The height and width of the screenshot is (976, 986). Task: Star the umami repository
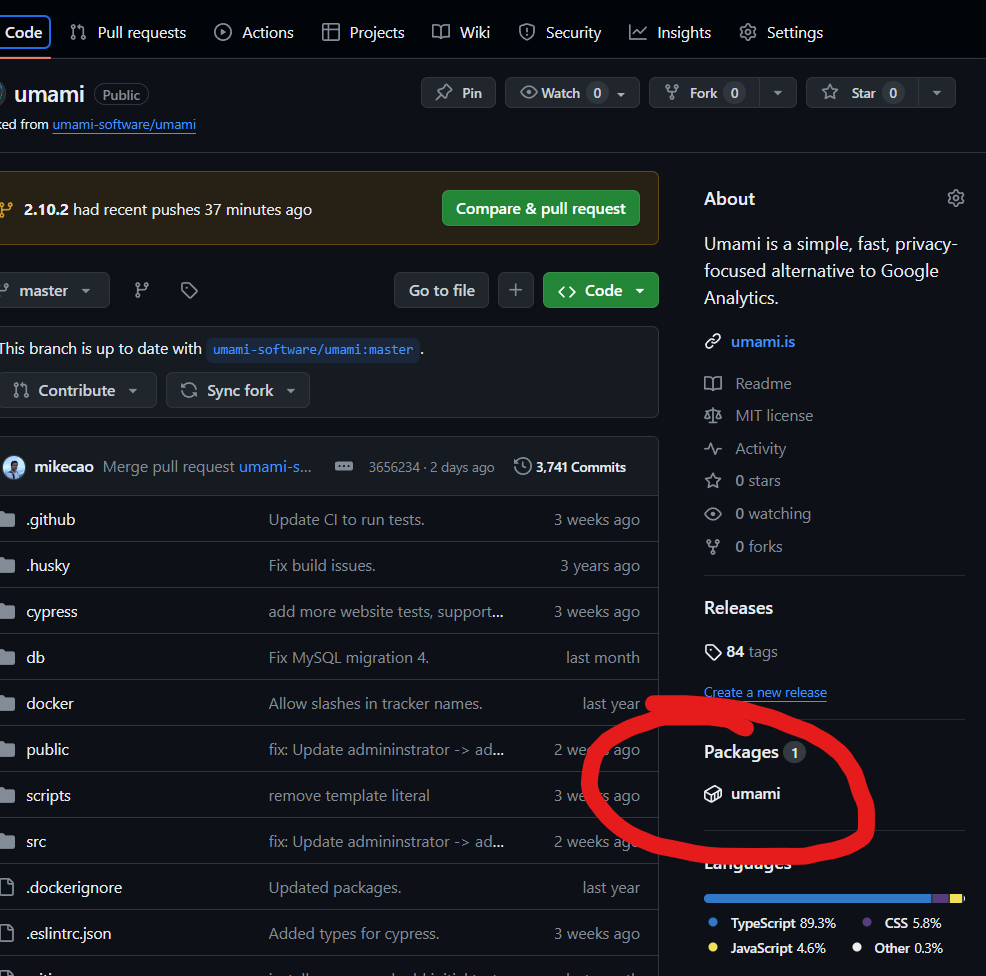(862, 93)
